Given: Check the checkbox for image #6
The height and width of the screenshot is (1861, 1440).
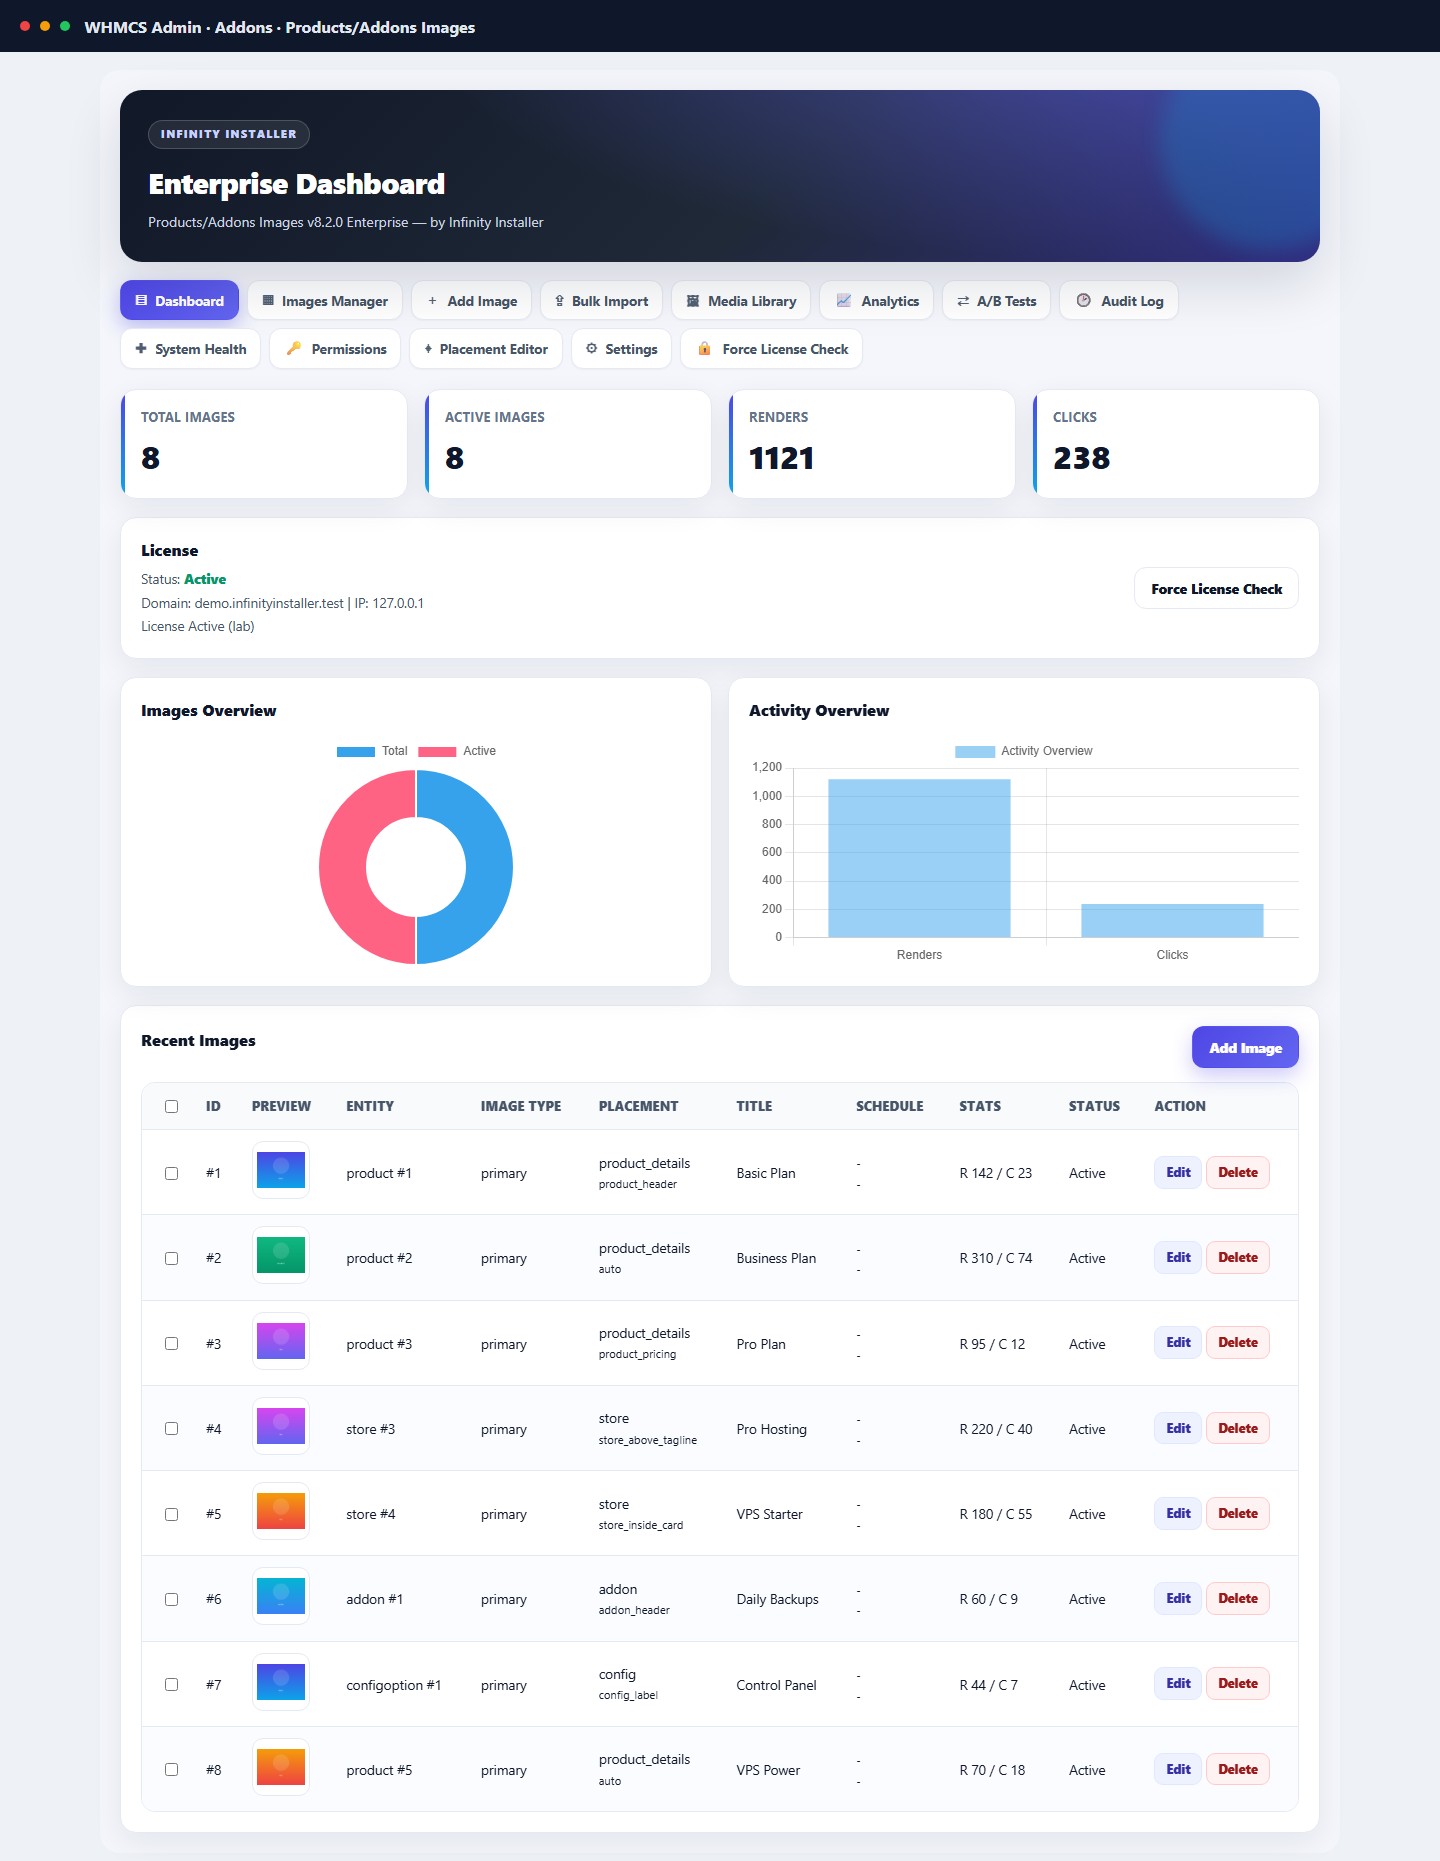Looking at the screenshot, I should point(171,1599).
